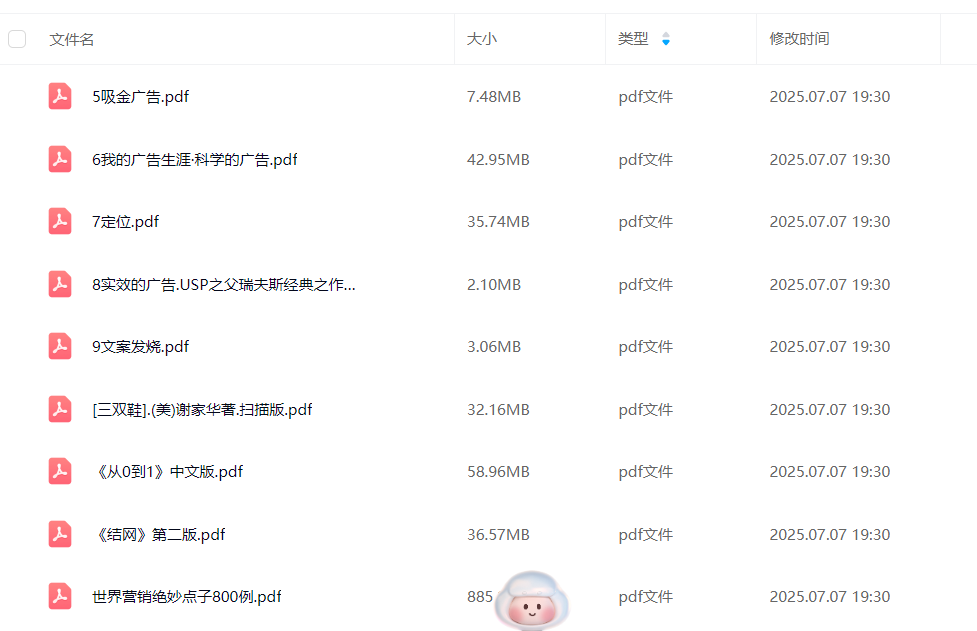Sort files by 文件名 column header
This screenshot has width=977, height=631.
pyautogui.click(x=72, y=39)
